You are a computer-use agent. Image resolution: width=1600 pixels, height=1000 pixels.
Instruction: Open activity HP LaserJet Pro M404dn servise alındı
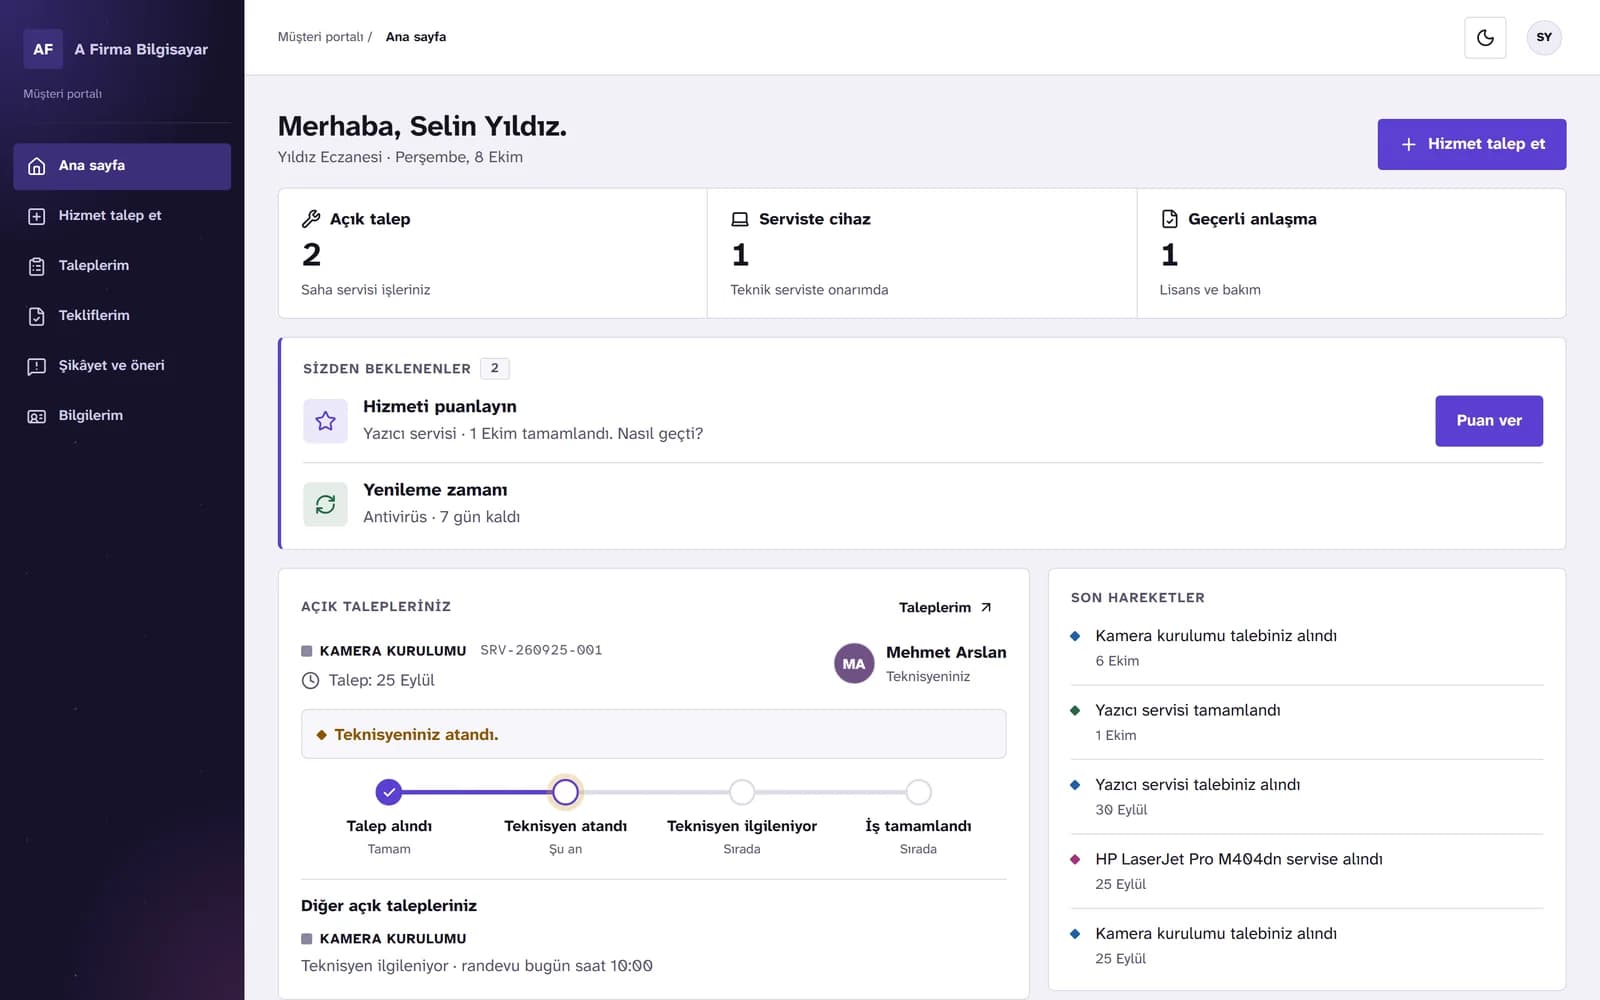click(x=1307, y=871)
